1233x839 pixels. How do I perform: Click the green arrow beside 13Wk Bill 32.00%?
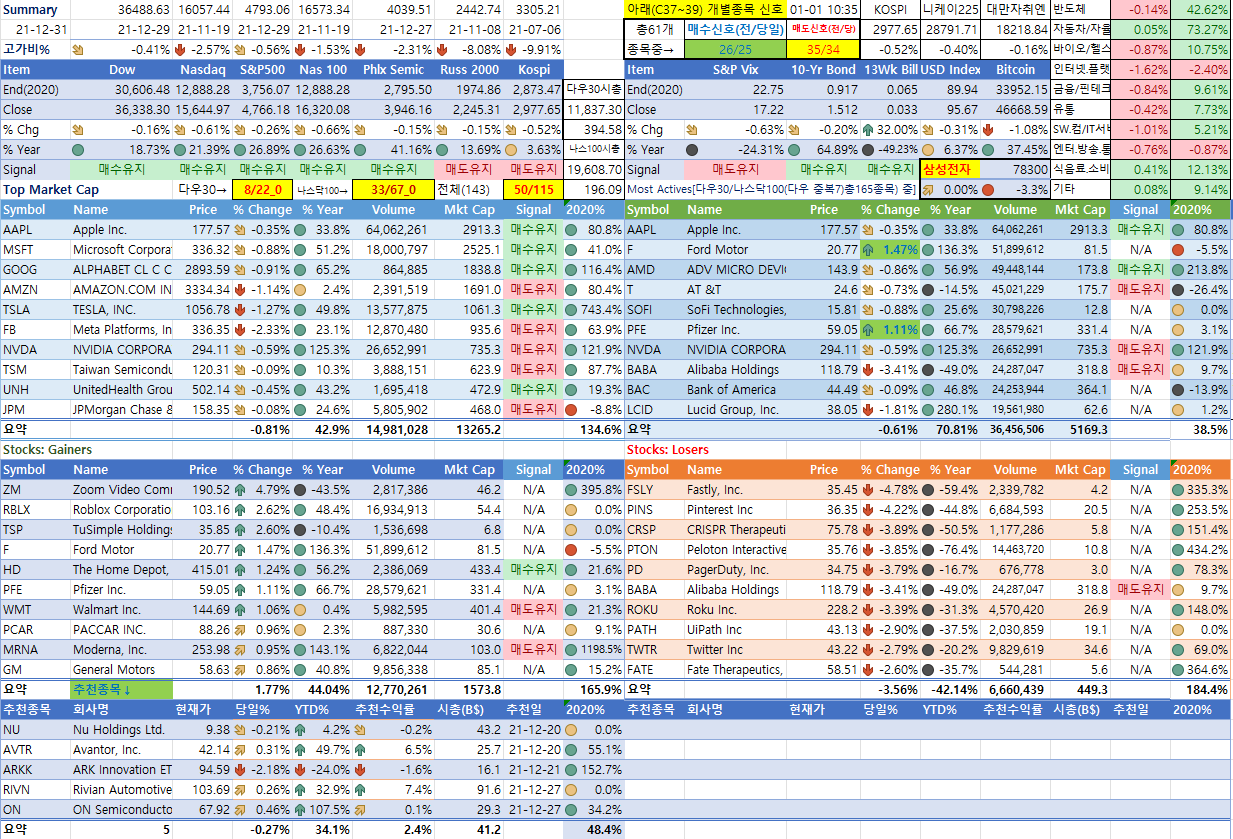point(866,130)
